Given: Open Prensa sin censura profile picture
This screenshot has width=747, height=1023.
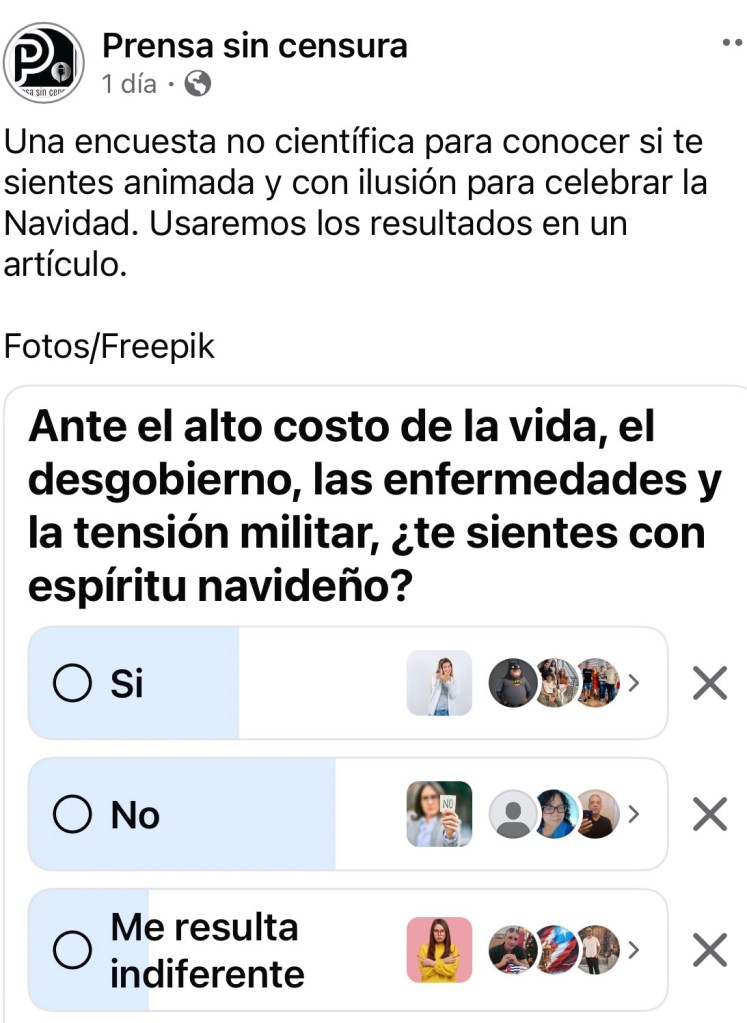Looking at the screenshot, I should tap(43, 62).
